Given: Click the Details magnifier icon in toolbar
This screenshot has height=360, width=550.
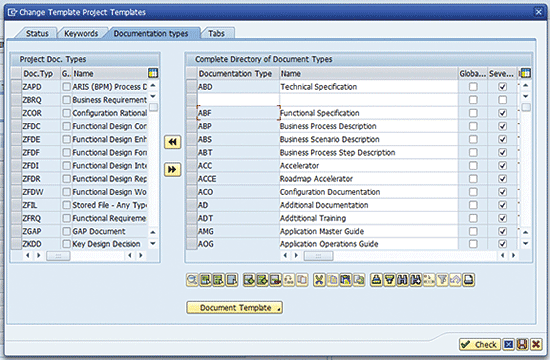Looking at the screenshot, I should [x=192, y=280].
